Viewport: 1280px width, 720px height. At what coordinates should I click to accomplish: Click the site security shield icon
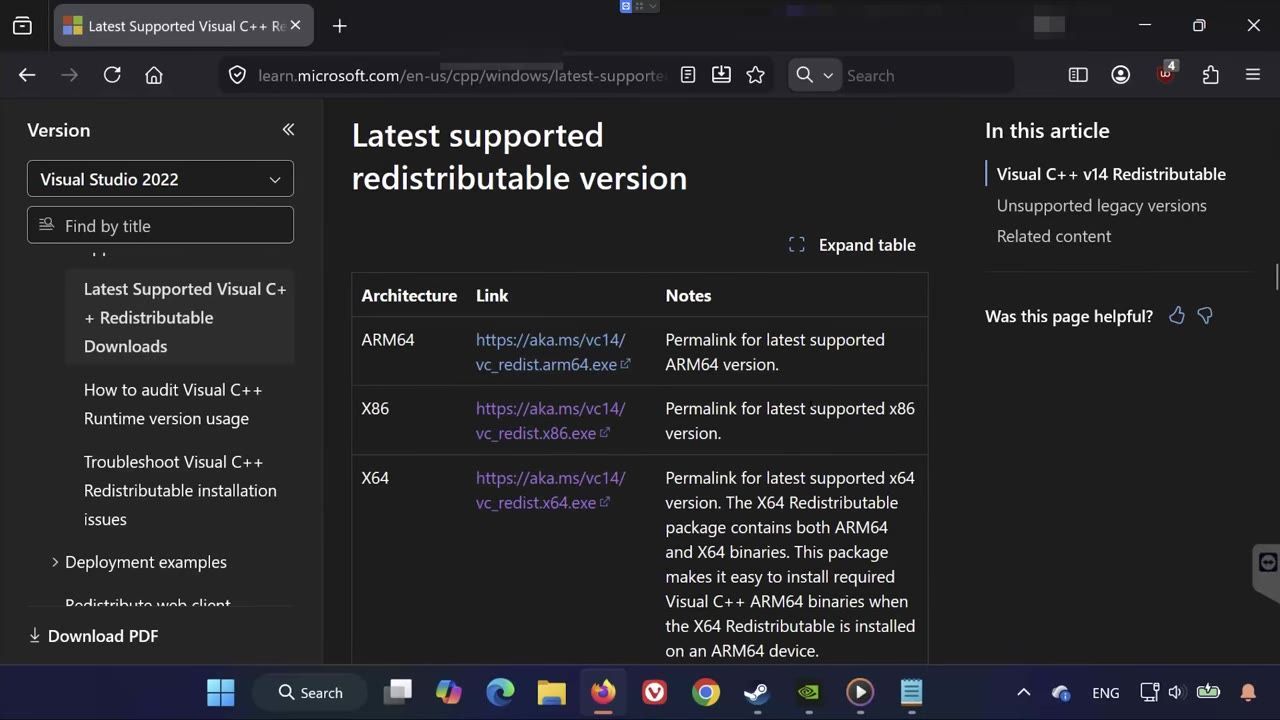[237, 75]
